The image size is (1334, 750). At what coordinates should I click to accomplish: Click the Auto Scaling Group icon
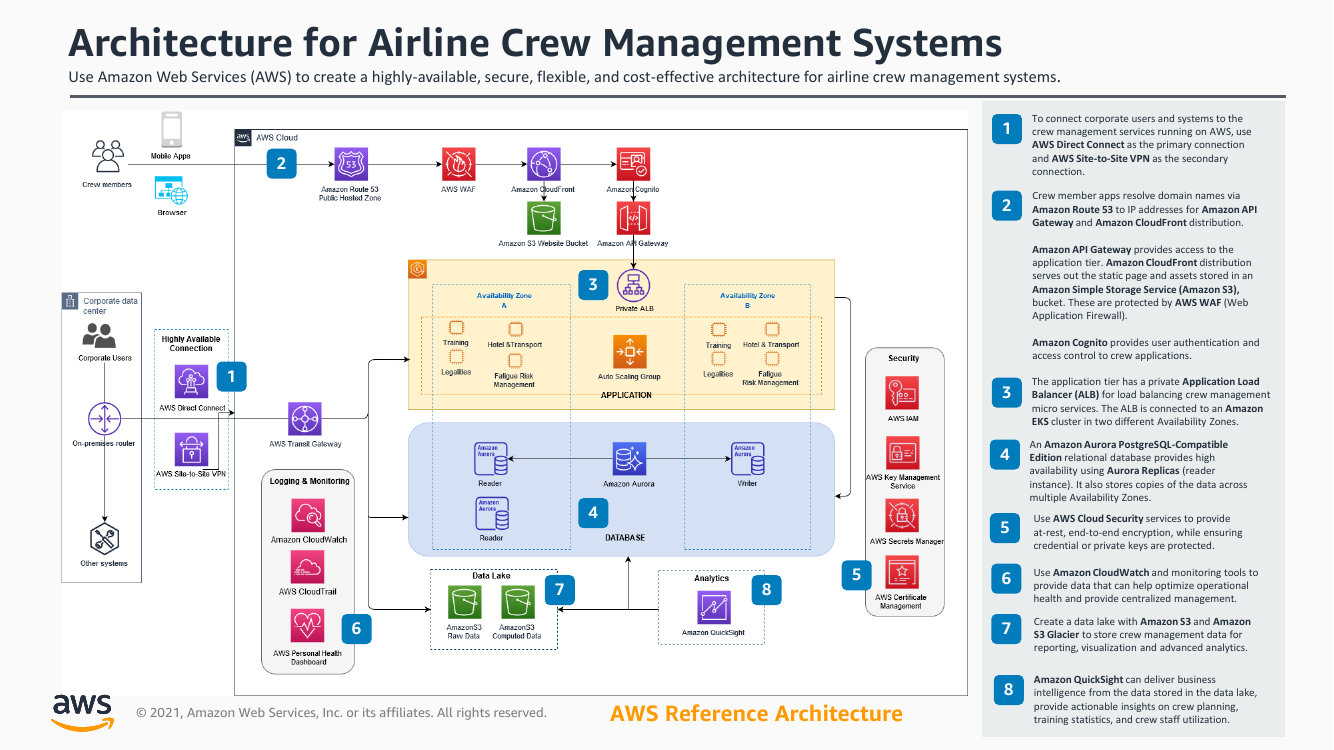[x=630, y=352]
